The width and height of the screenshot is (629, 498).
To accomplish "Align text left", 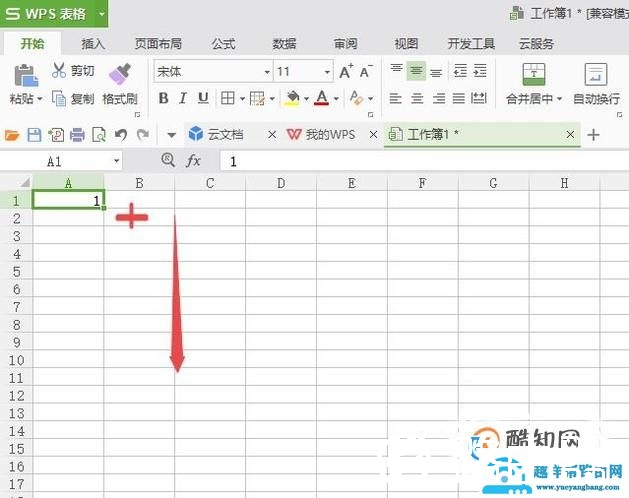I will [396, 98].
